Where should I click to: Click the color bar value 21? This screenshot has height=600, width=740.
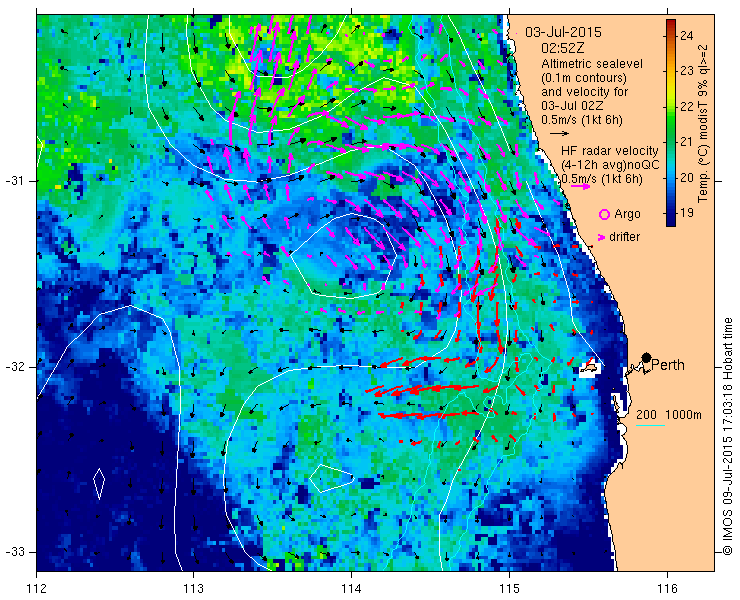[687, 142]
